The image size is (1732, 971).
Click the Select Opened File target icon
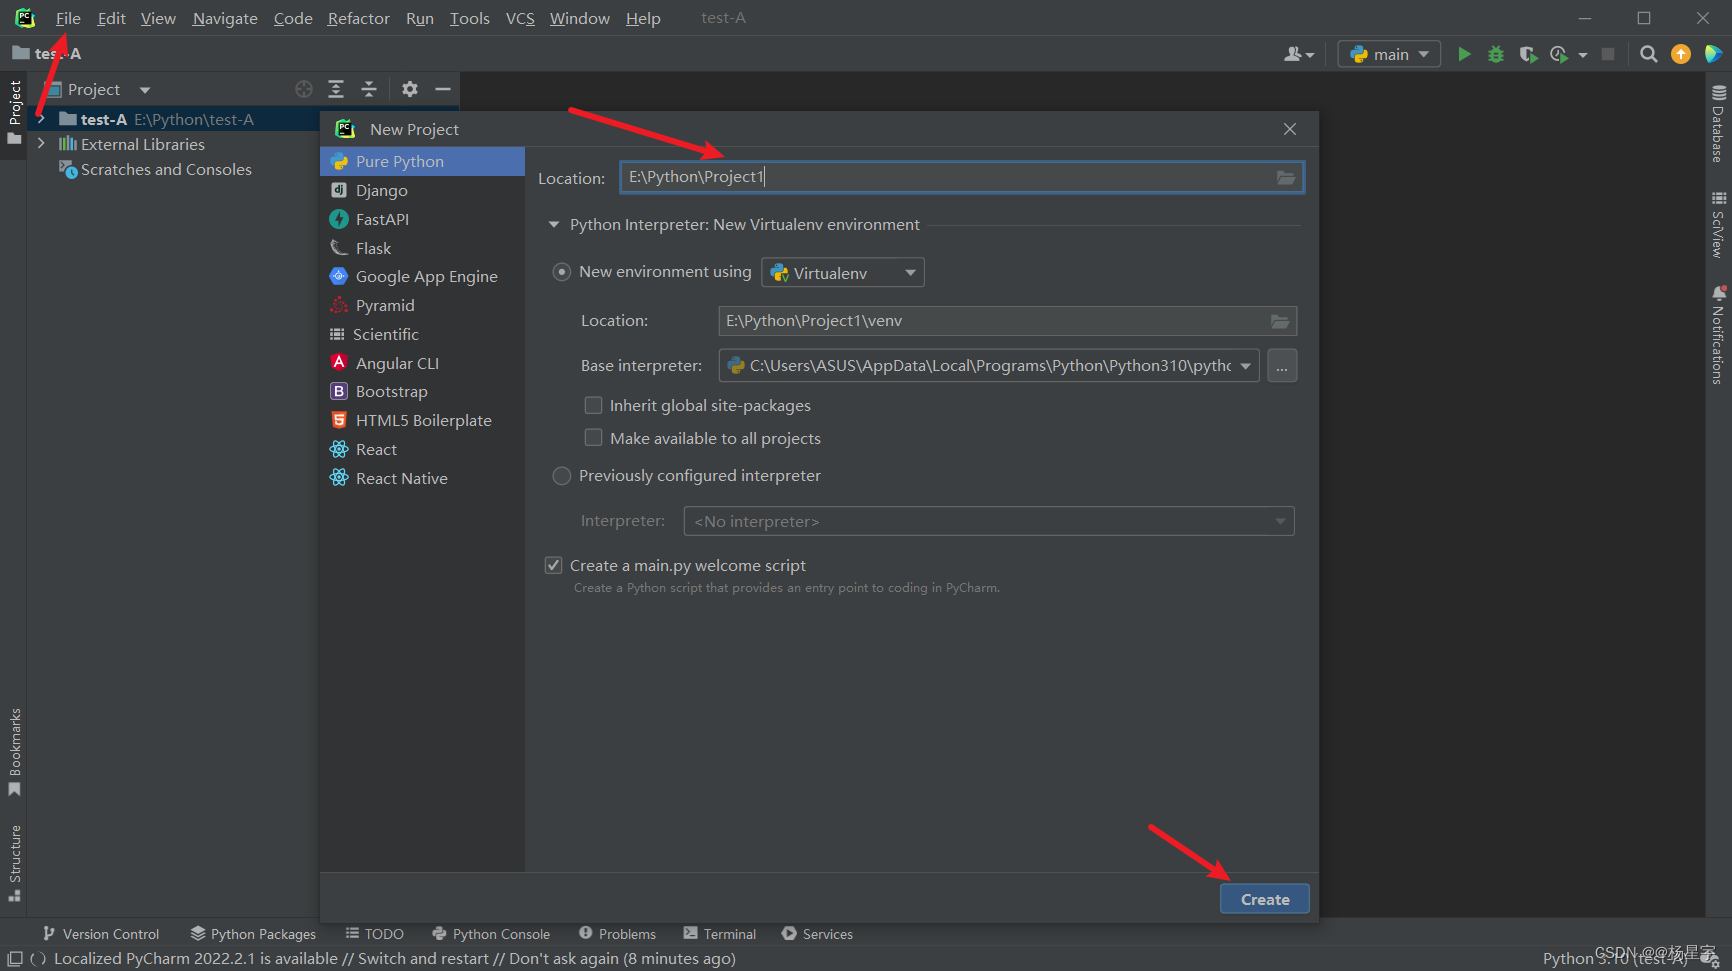tap(304, 89)
